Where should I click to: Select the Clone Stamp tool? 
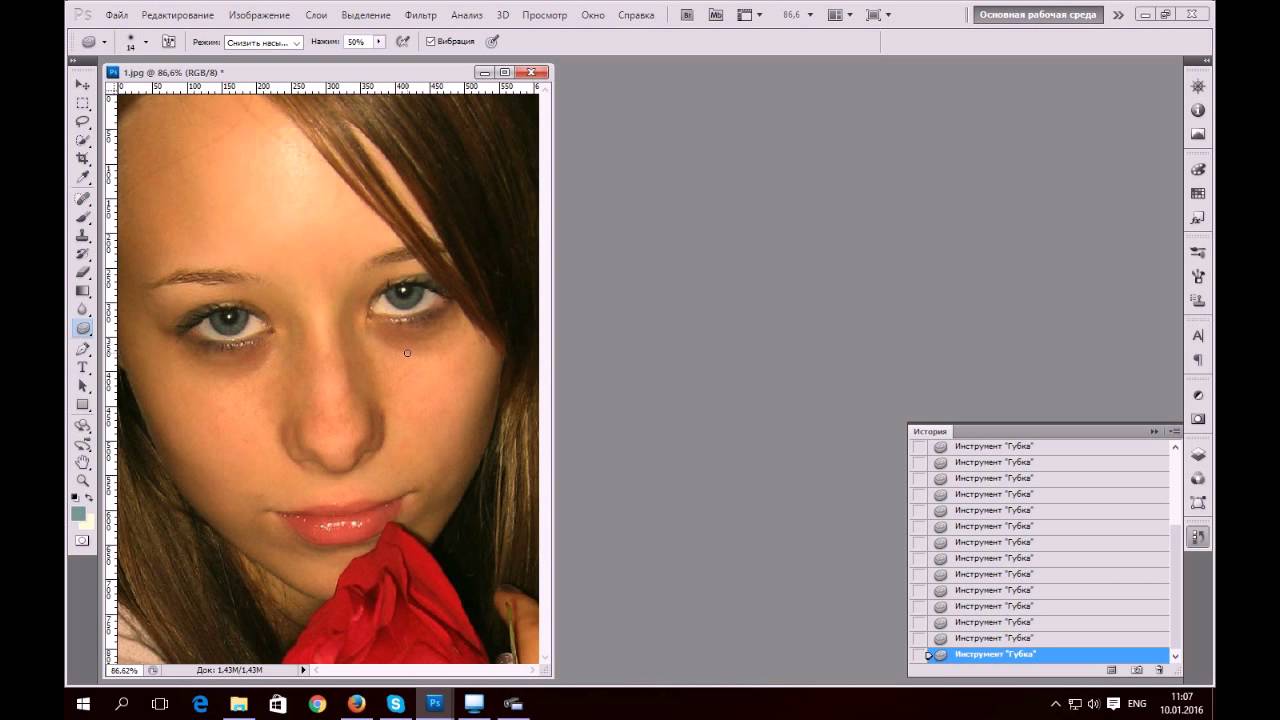coord(83,236)
